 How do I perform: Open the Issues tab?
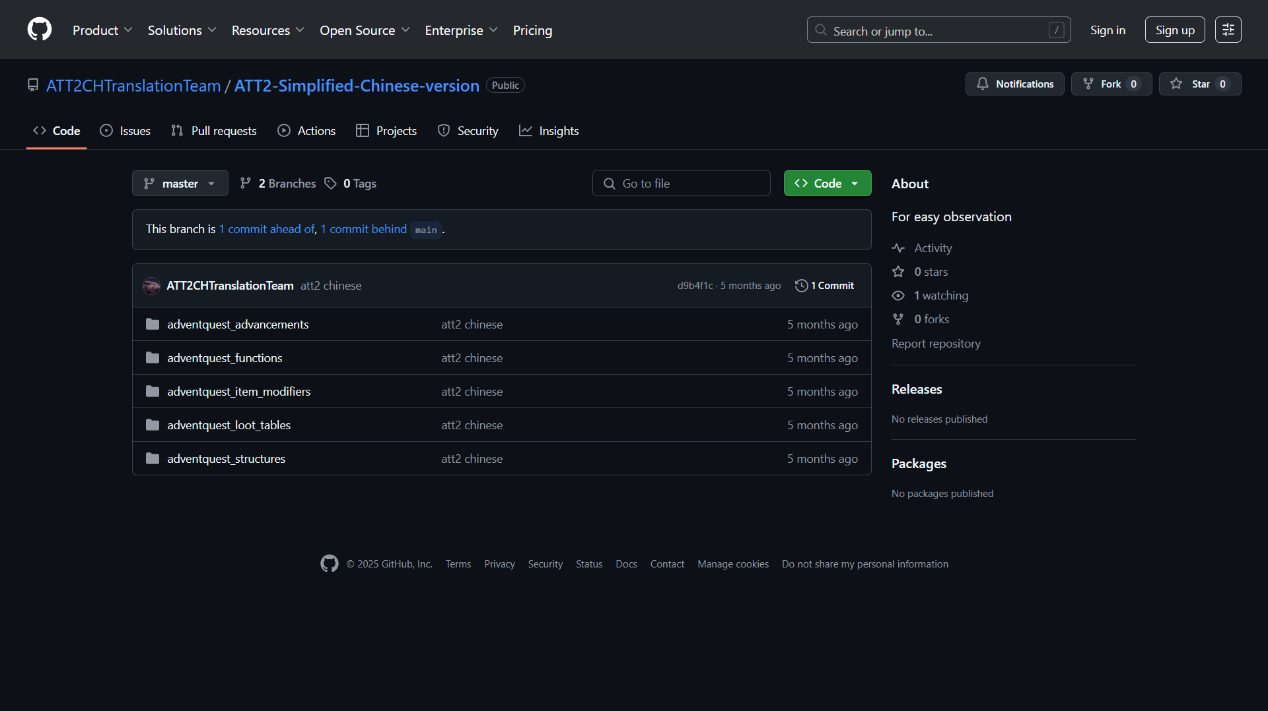tap(125, 131)
